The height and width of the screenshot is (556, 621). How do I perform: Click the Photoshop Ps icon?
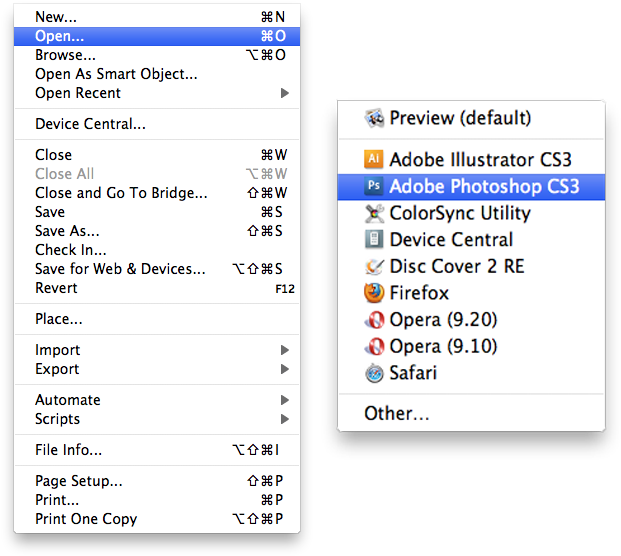pyautogui.click(x=373, y=186)
